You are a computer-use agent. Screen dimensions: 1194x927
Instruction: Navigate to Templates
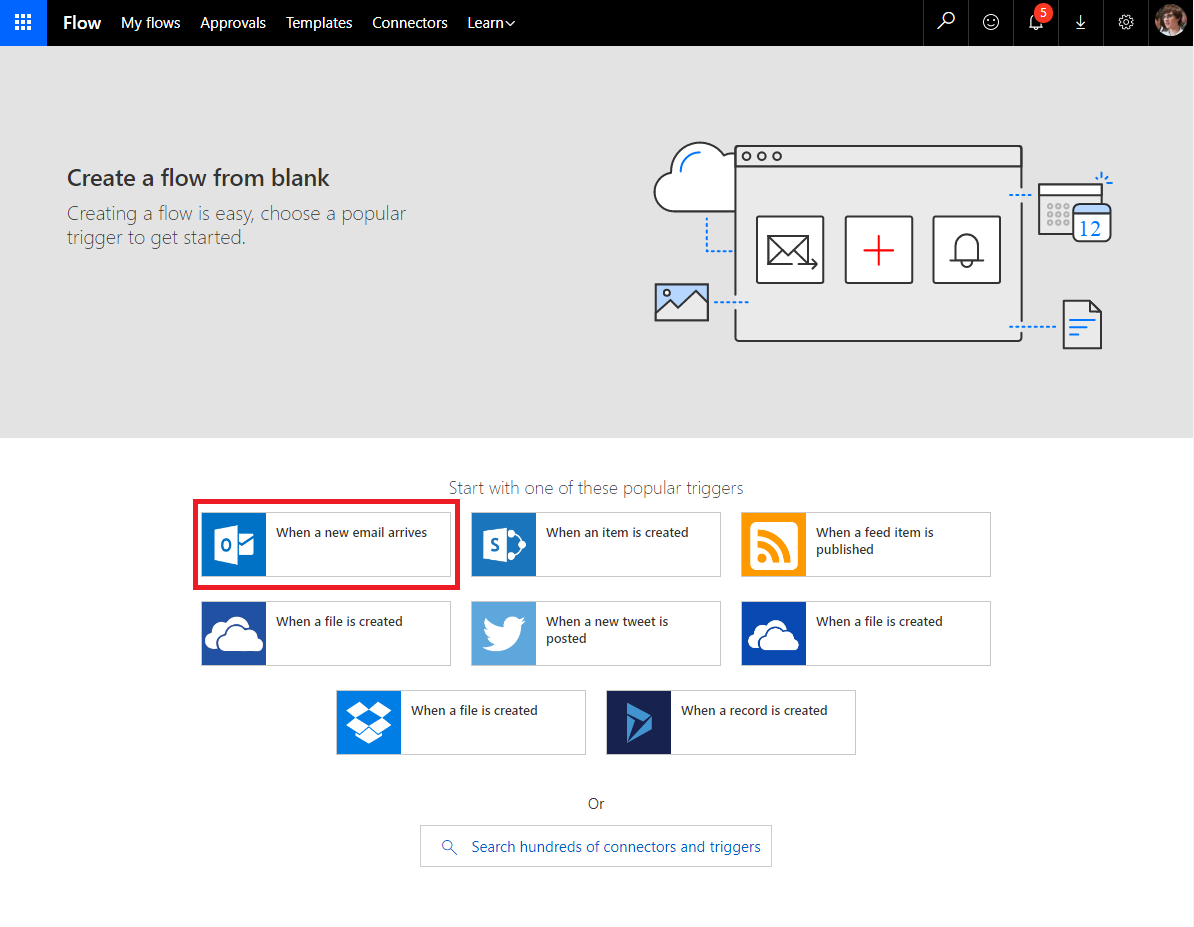pos(319,23)
